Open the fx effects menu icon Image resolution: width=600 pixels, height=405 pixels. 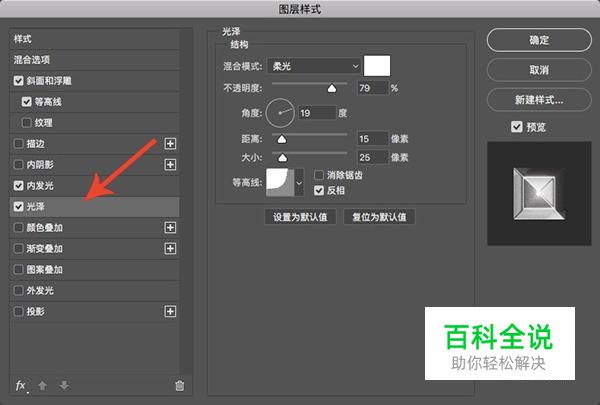(21, 385)
